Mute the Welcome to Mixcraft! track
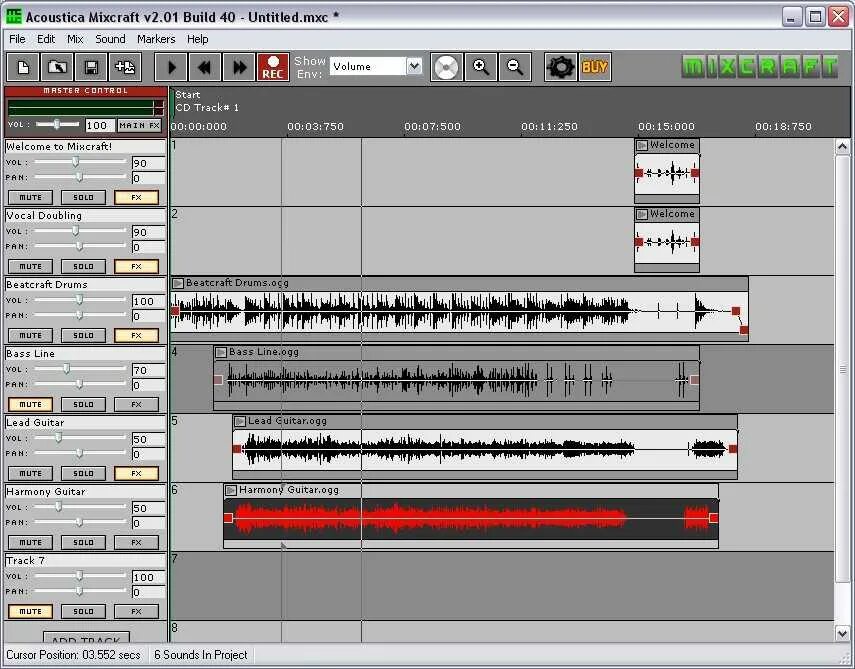 [31, 197]
